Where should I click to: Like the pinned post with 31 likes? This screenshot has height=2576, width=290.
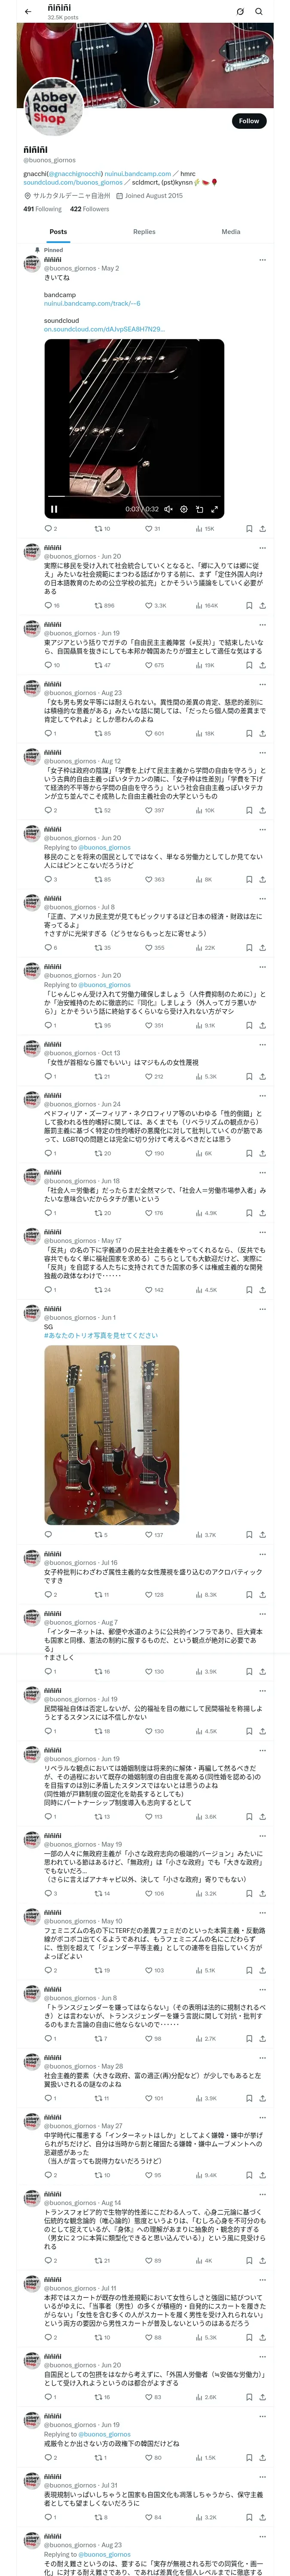point(152,529)
